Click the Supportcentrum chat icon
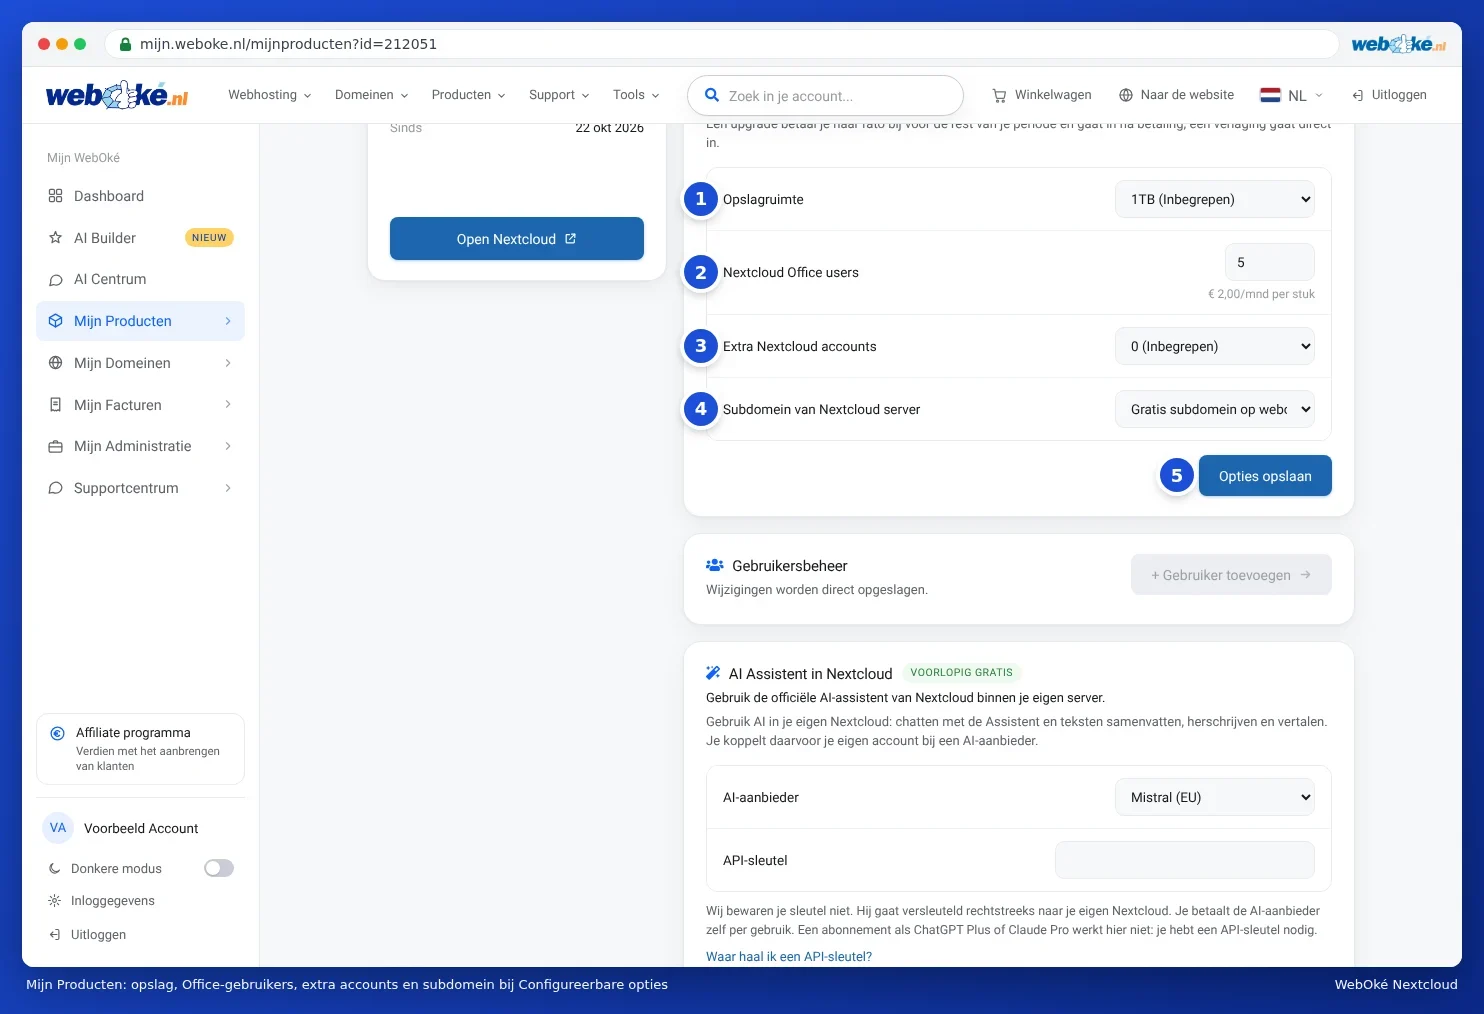1484x1014 pixels. pyautogui.click(x=56, y=488)
